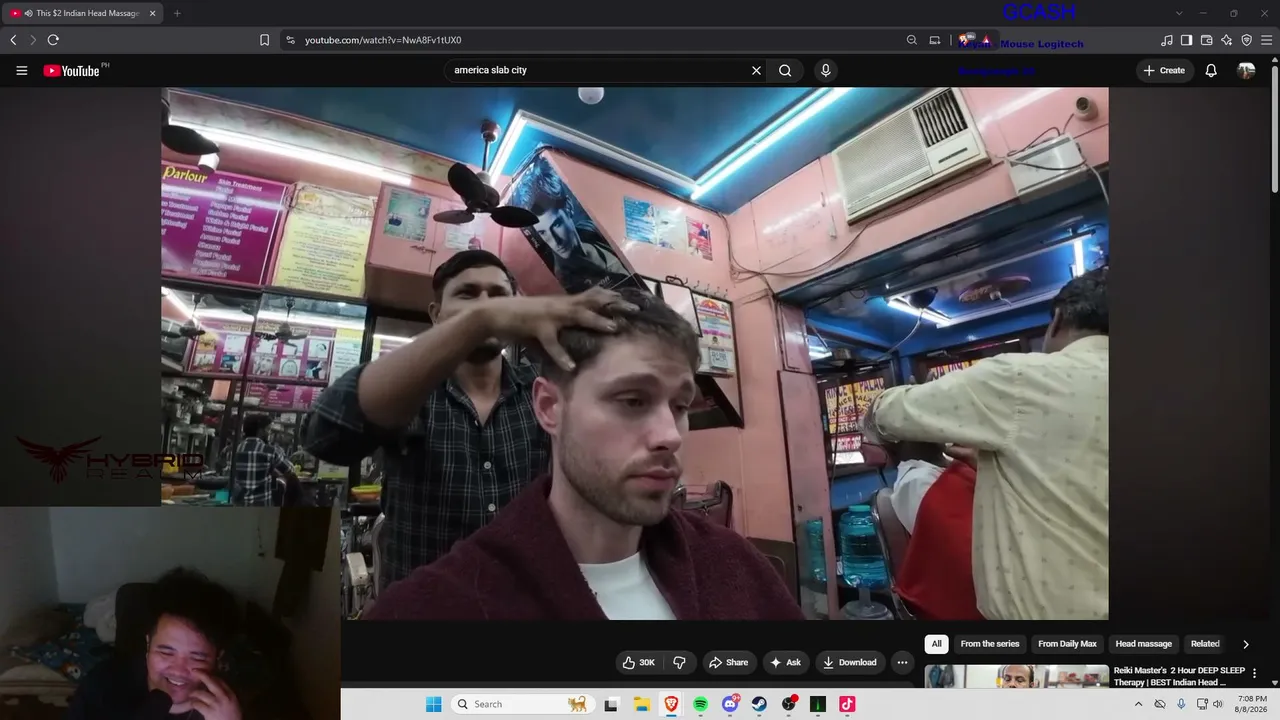The width and height of the screenshot is (1280, 720).
Task: Share this video
Action: point(728,662)
